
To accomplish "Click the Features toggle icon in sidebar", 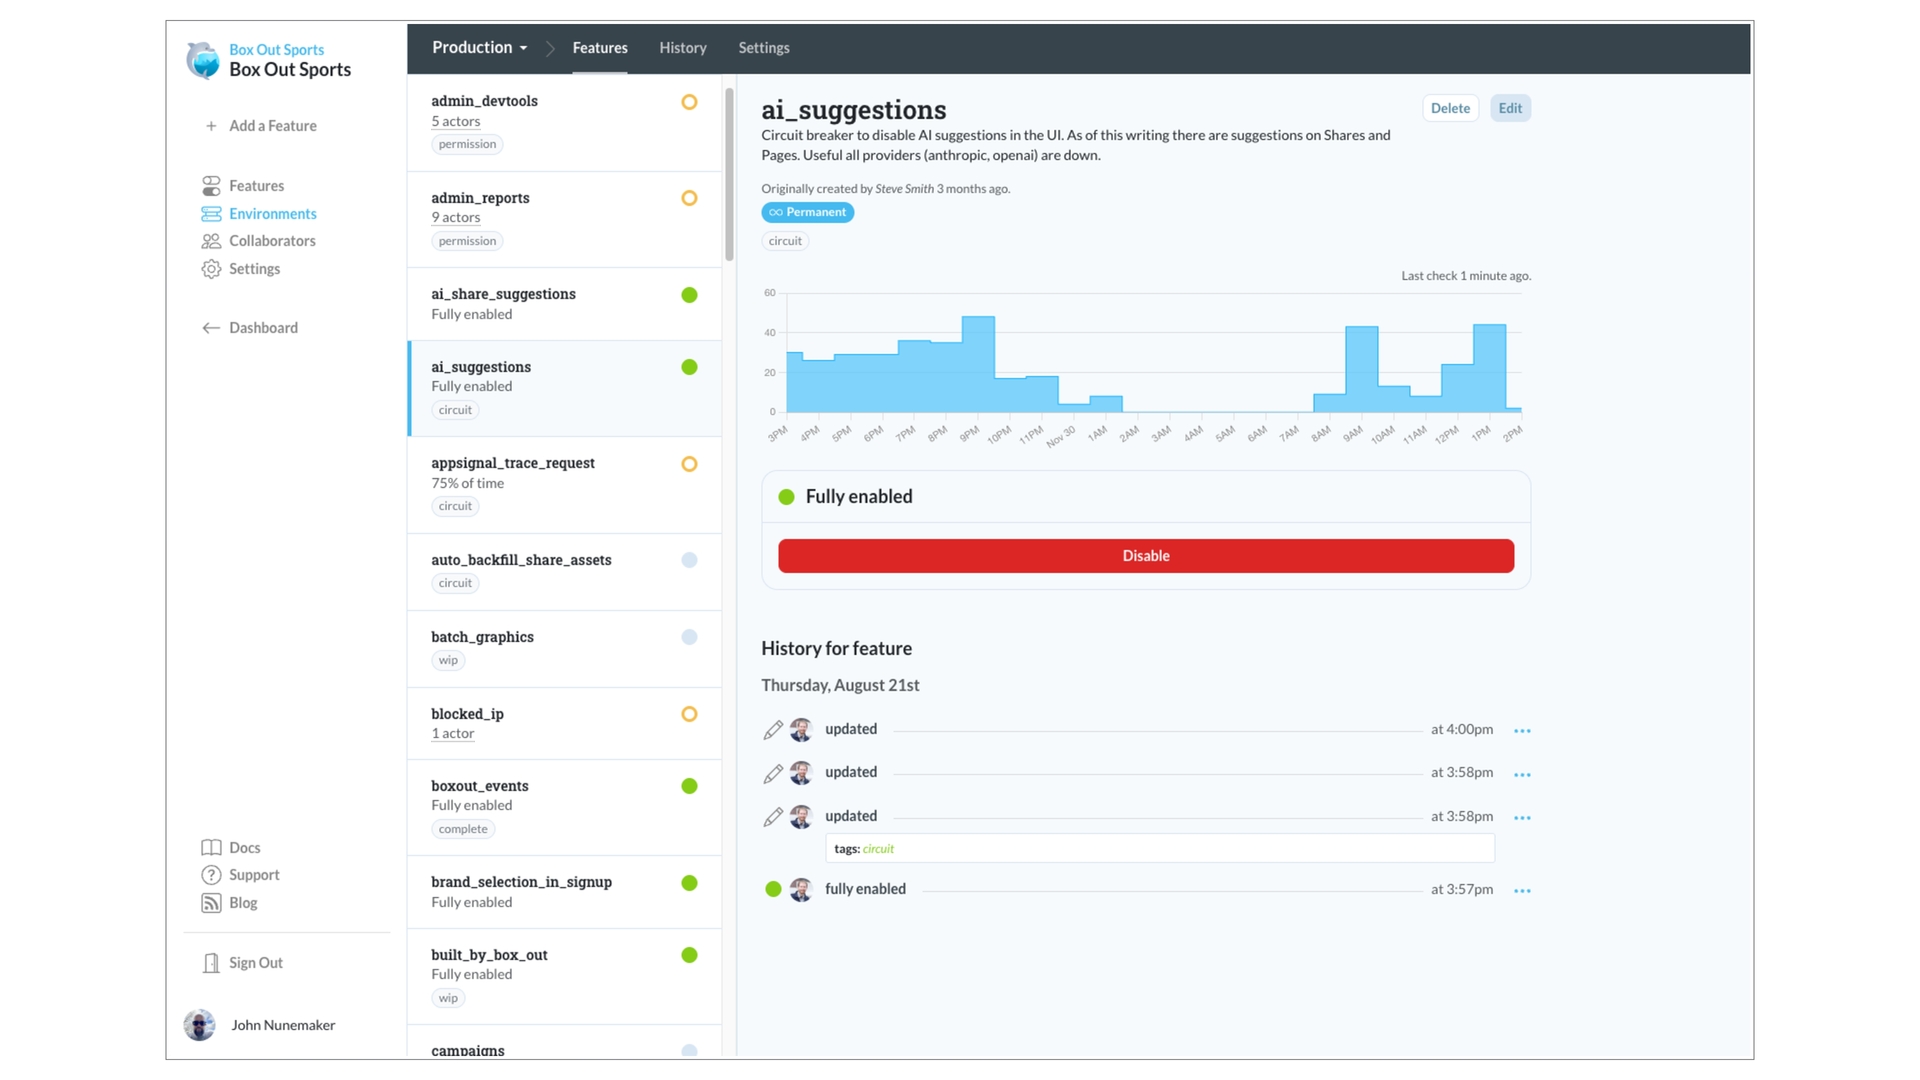I will (211, 186).
